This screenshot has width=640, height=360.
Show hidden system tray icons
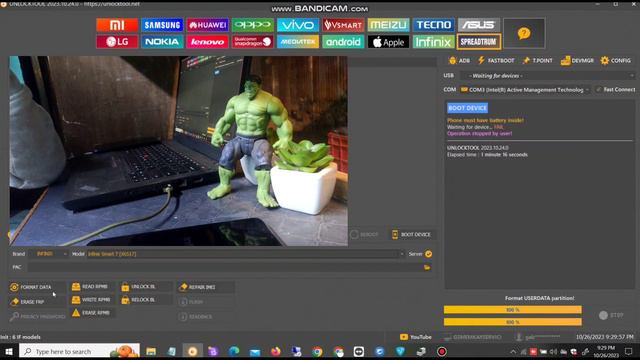pyautogui.click(x=513, y=351)
